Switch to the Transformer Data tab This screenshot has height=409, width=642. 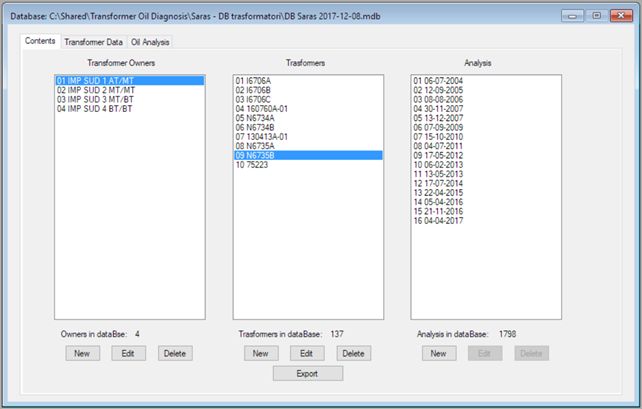93,42
